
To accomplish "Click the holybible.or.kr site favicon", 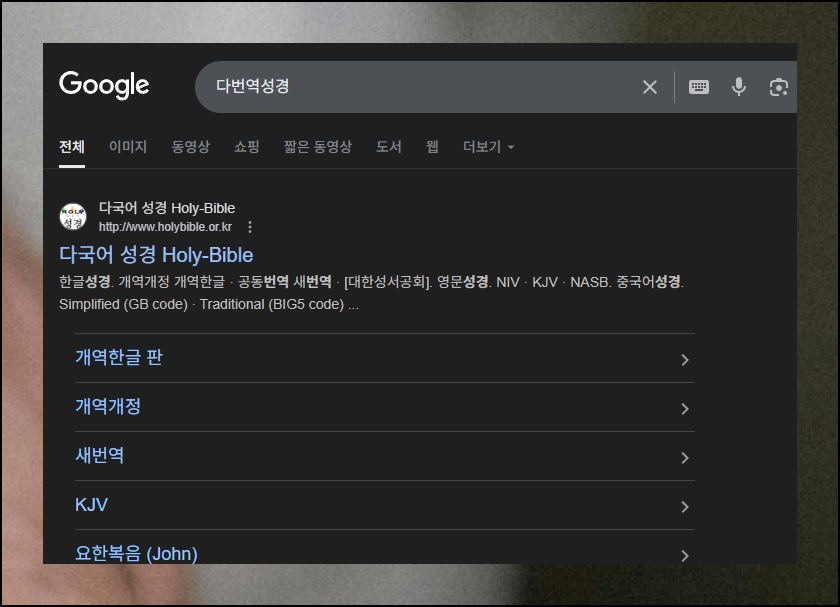I will (x=73, y=216).
